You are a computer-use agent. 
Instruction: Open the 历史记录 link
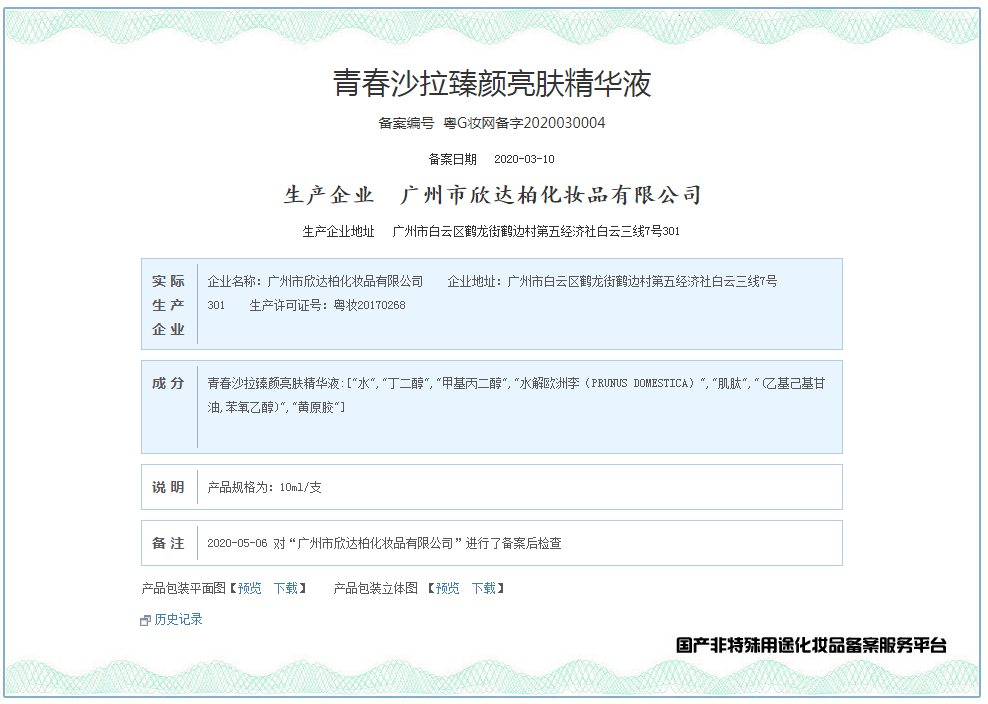click(178, 620)
